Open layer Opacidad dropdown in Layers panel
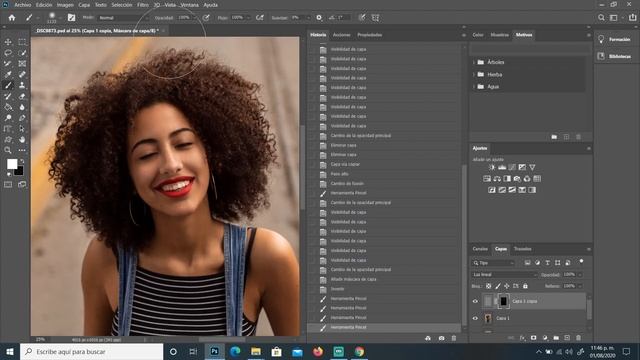The height and width of the screenshot is (360, 640). coord(580,275)
